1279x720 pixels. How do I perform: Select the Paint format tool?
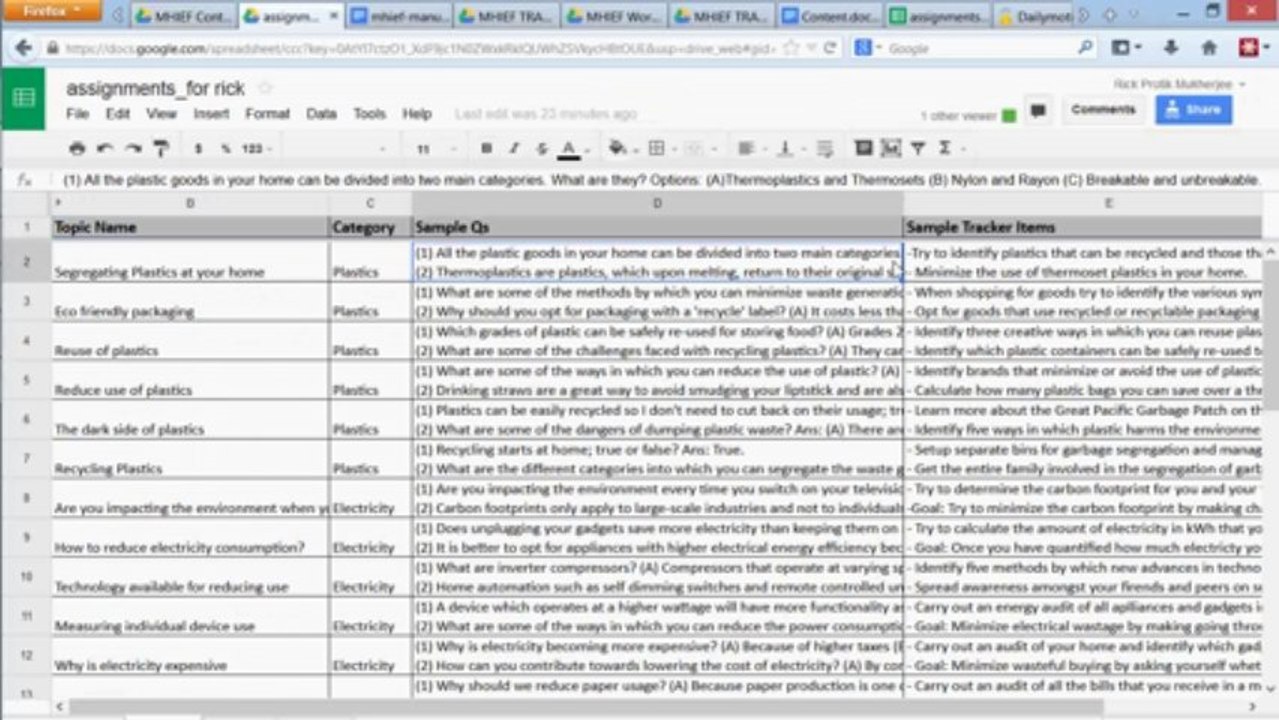[160, 148]
